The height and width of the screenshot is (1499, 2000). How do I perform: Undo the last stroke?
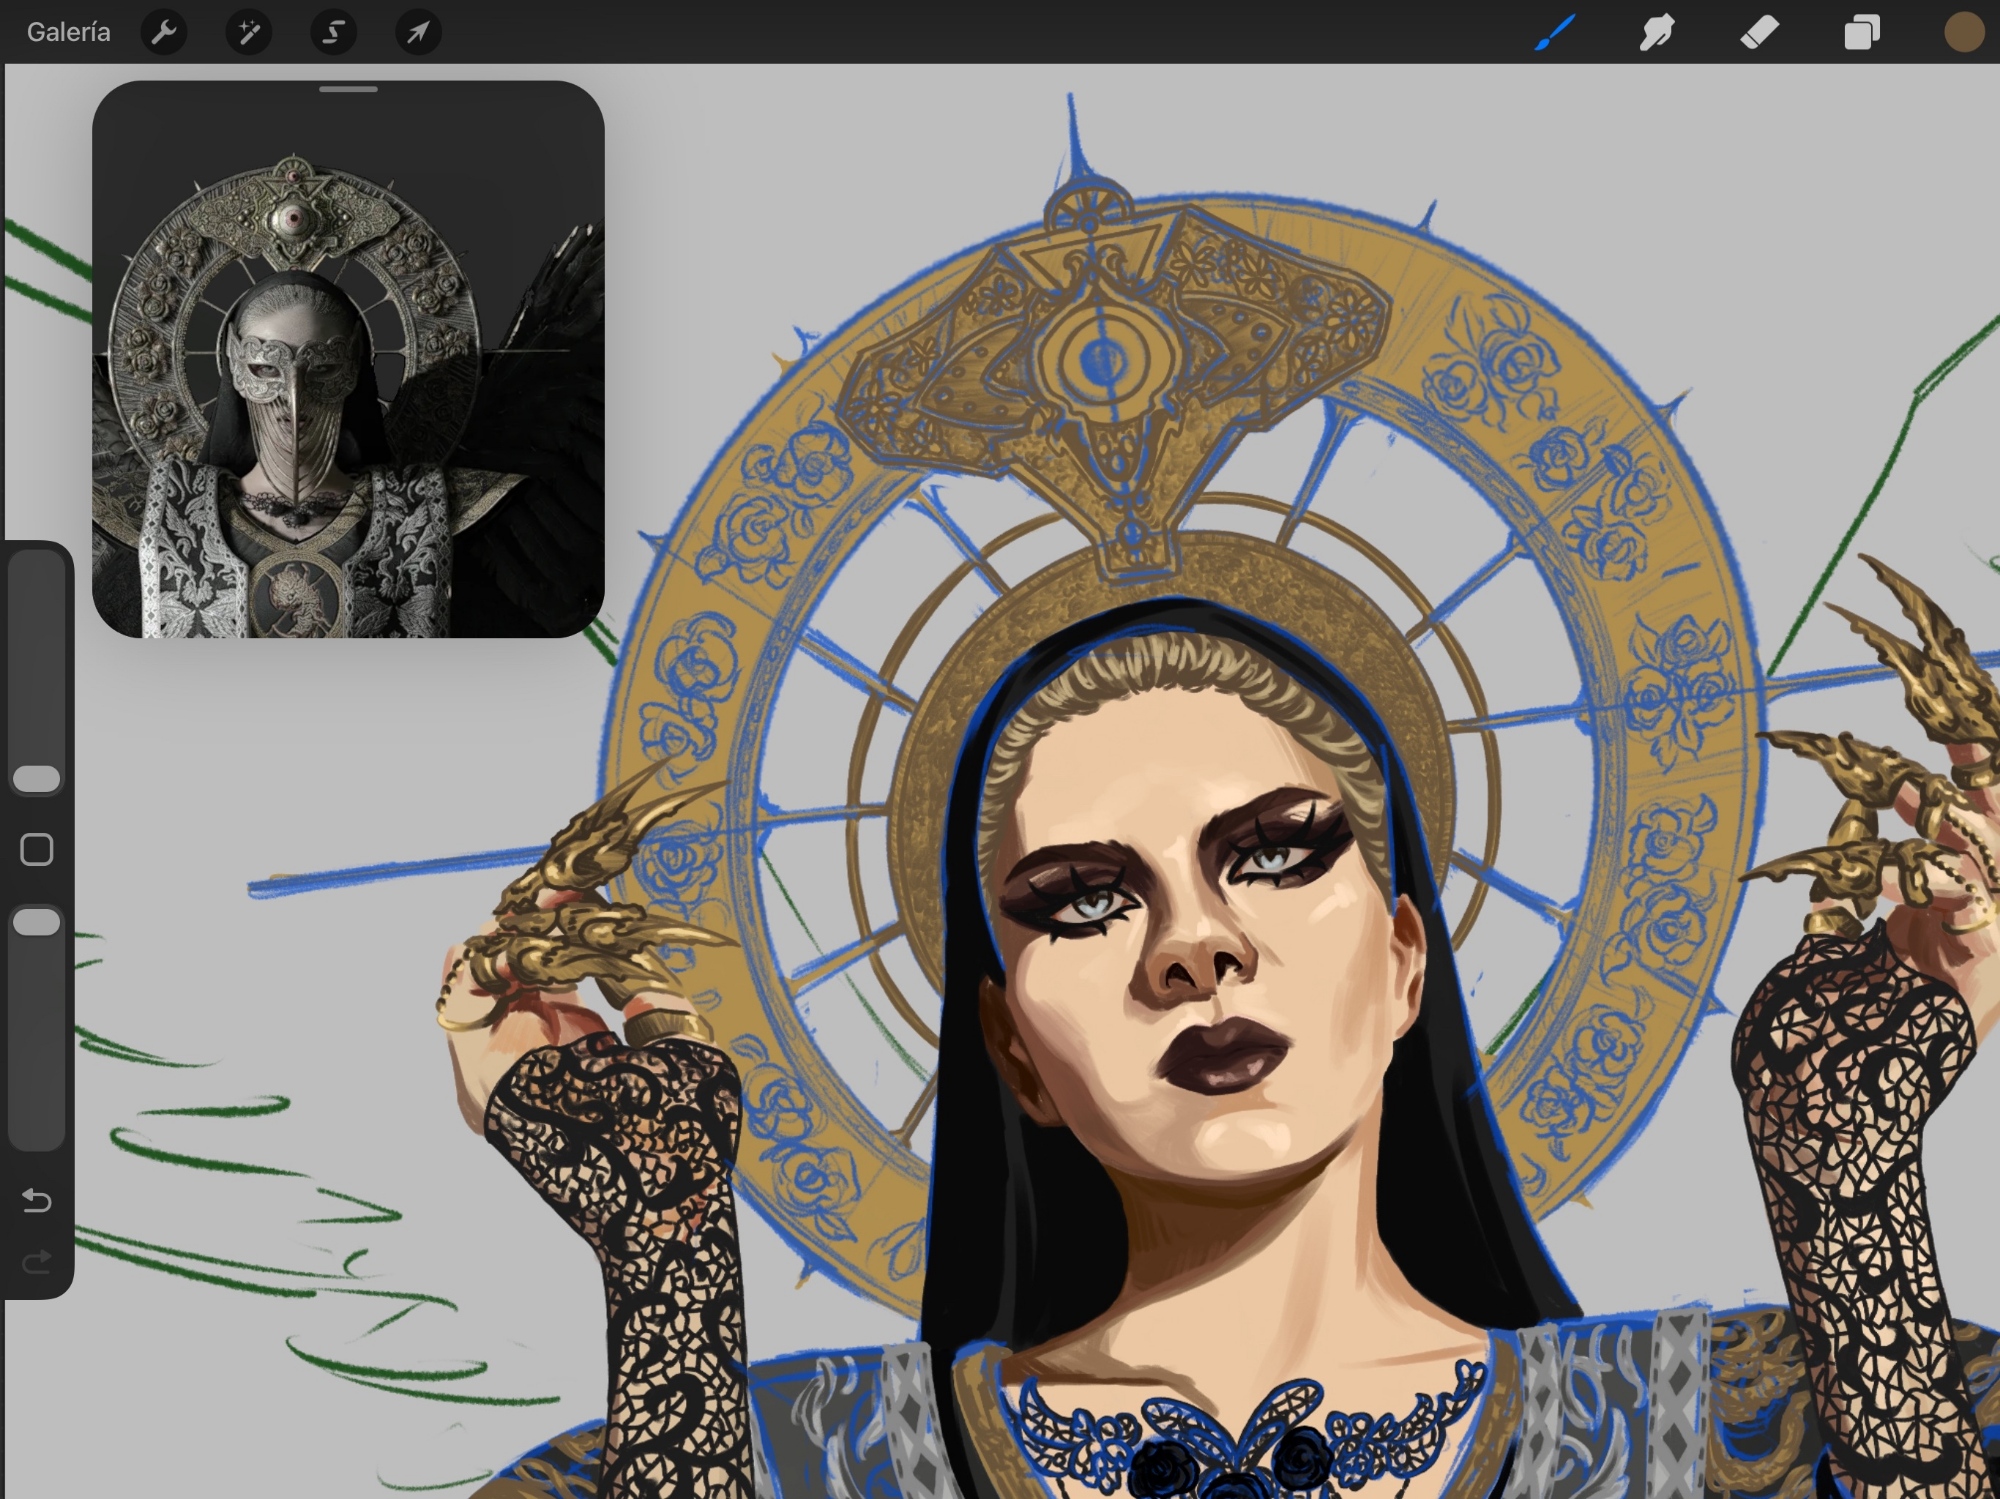pos(37,1200)
